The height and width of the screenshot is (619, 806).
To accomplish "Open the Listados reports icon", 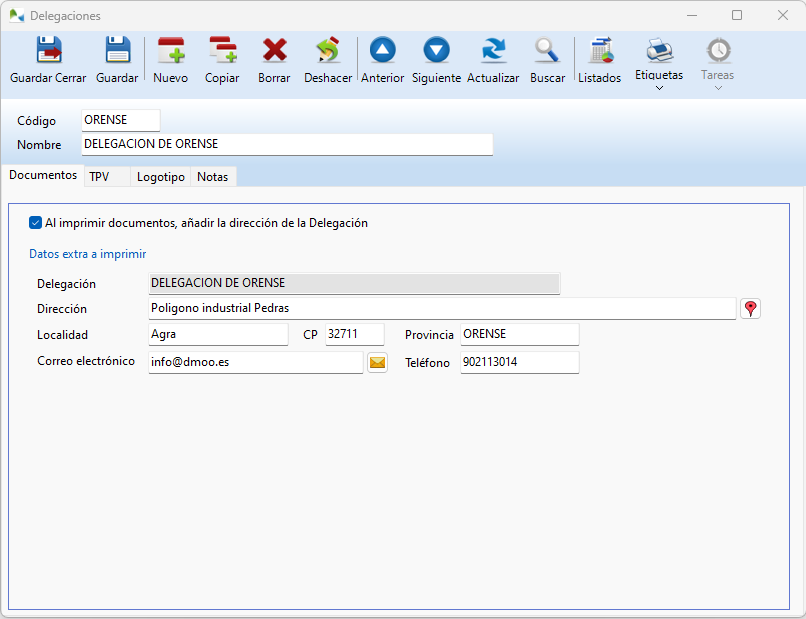I will (600, 51).
